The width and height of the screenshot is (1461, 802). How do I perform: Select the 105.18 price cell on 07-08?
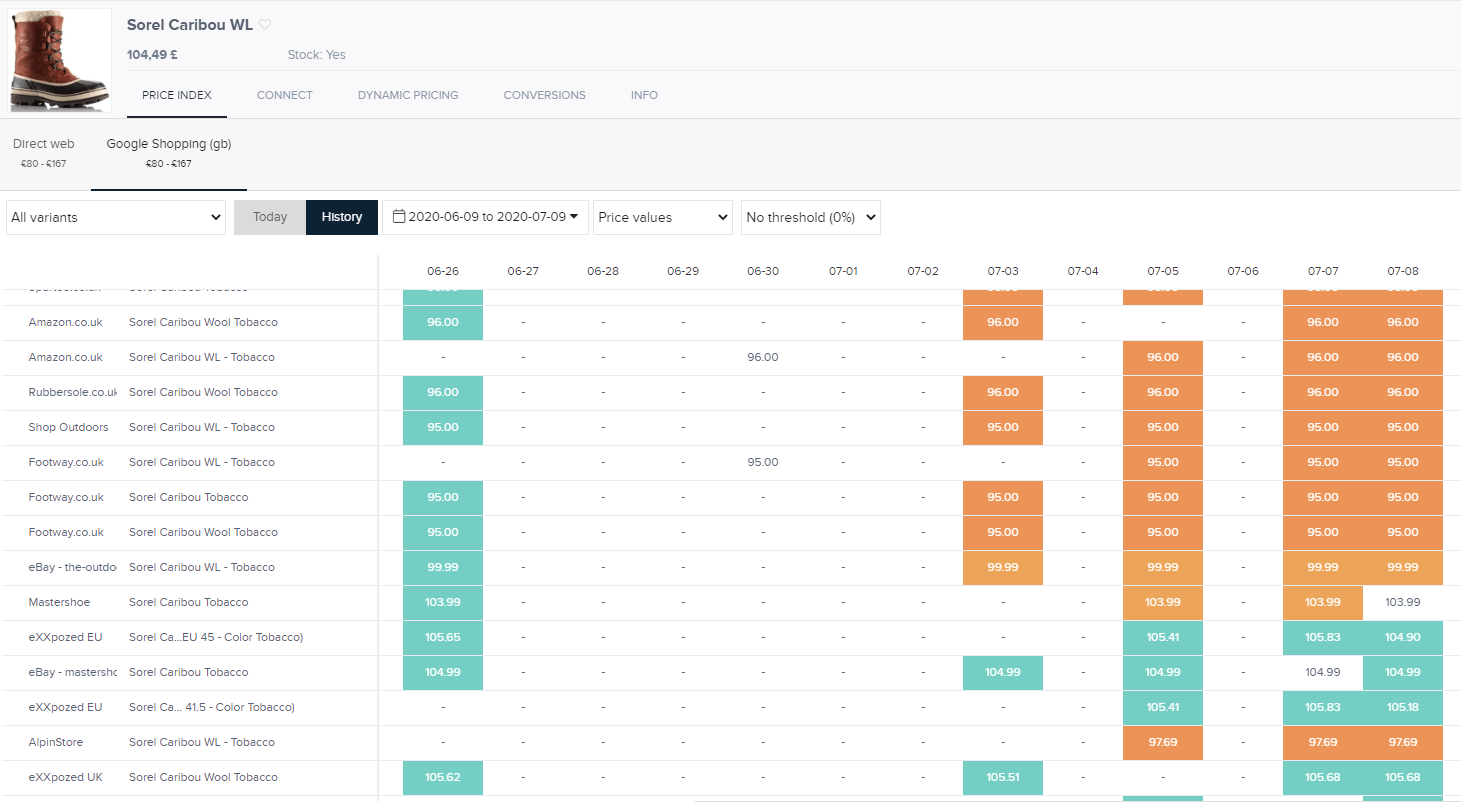1403,708
